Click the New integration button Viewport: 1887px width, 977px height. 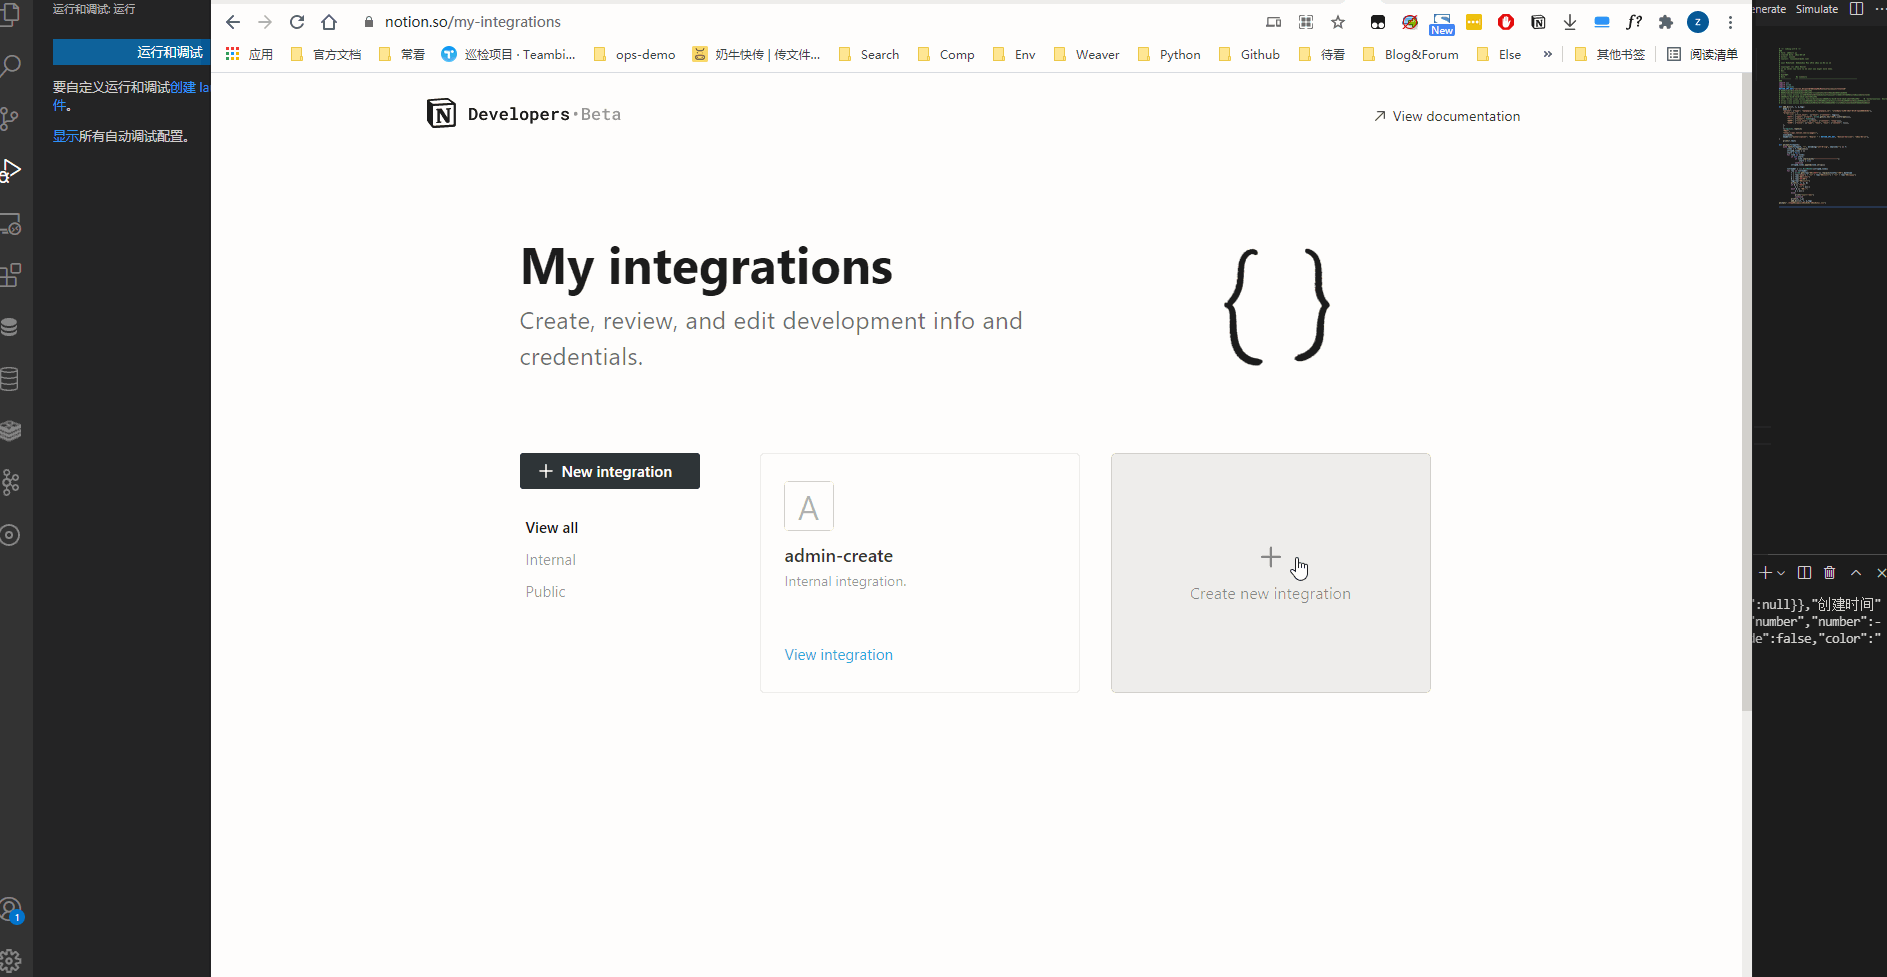(609, 471)
